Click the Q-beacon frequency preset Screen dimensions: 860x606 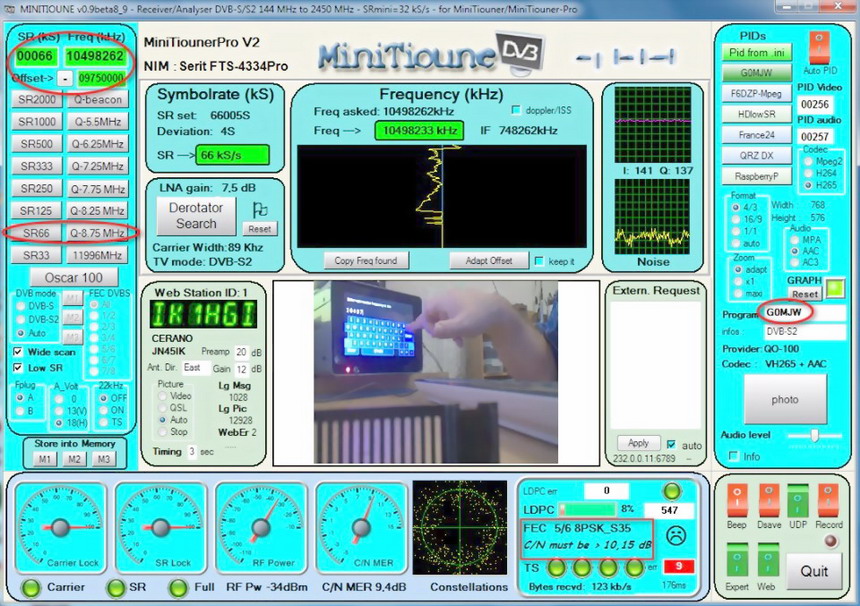click(98, 99)
